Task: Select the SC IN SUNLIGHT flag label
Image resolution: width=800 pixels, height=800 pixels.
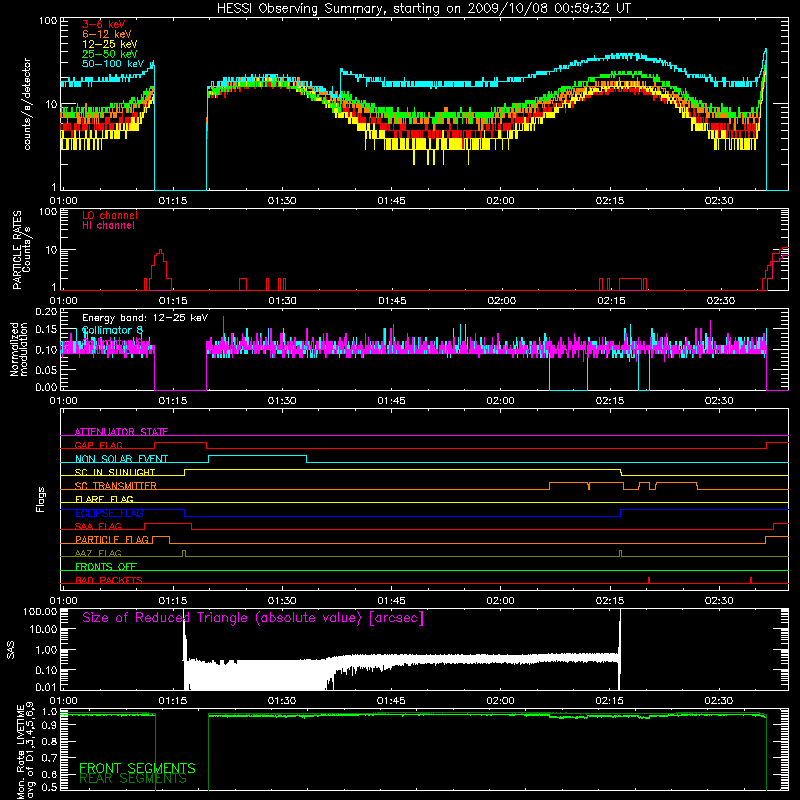Action: [x=115, y=472]
